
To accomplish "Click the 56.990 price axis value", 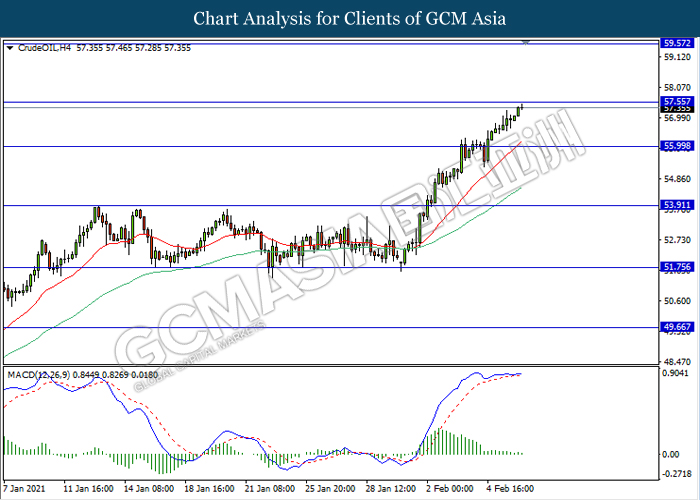I will (x=677, y=118).
